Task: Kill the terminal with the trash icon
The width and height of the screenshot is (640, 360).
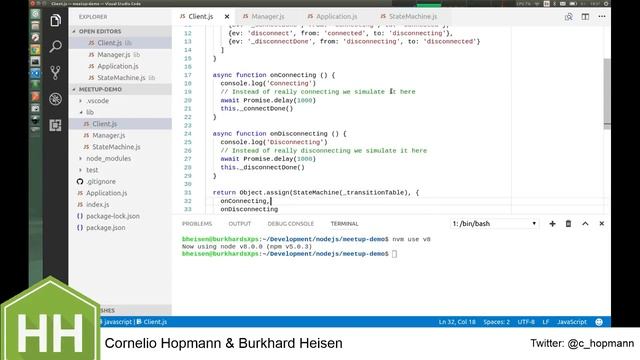Action: [x=568, y=224]
